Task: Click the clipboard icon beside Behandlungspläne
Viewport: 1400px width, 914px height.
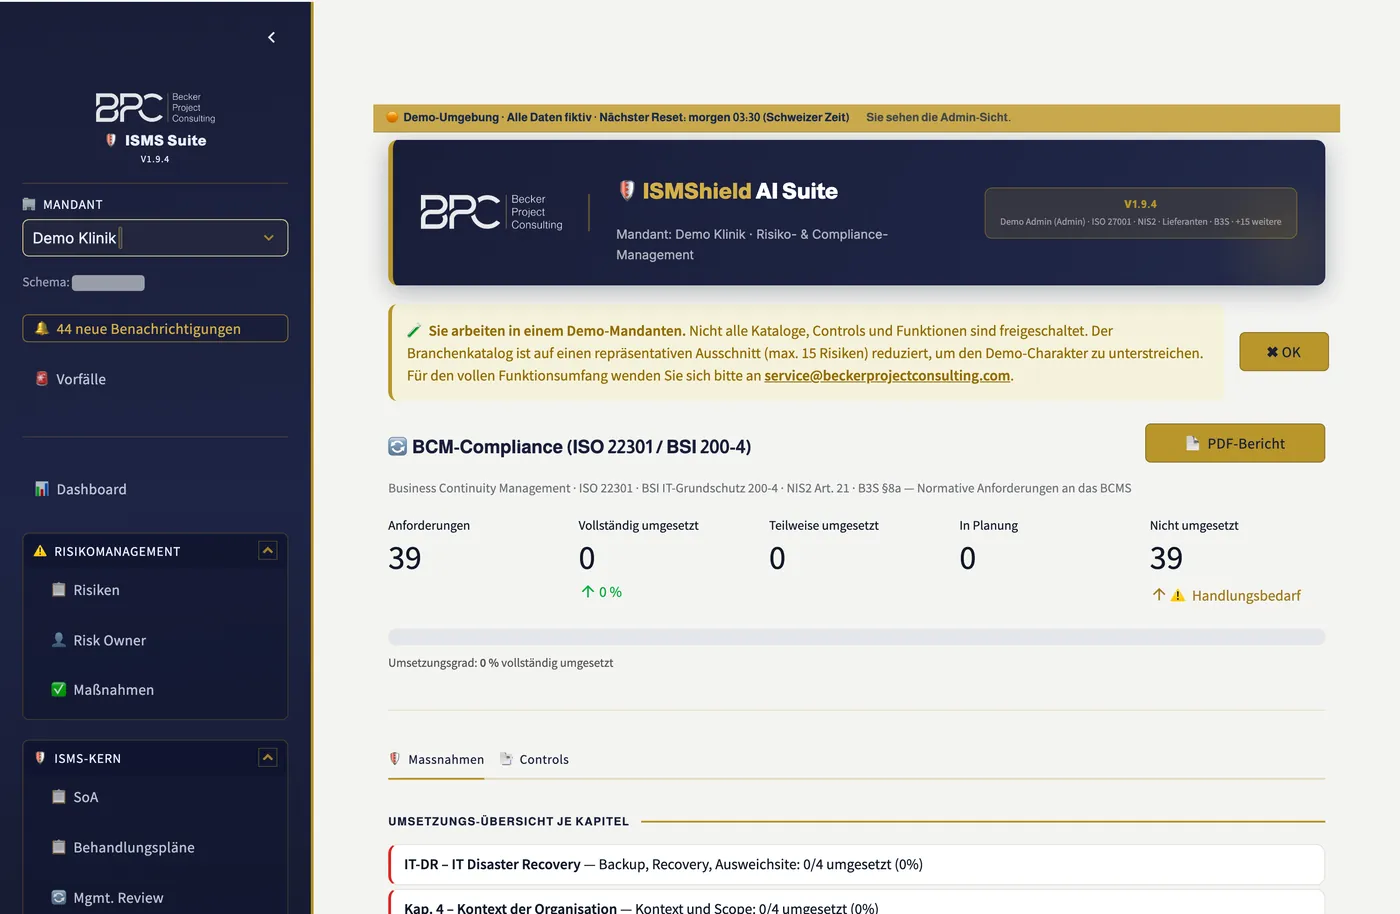Action: tap(59, 847)
